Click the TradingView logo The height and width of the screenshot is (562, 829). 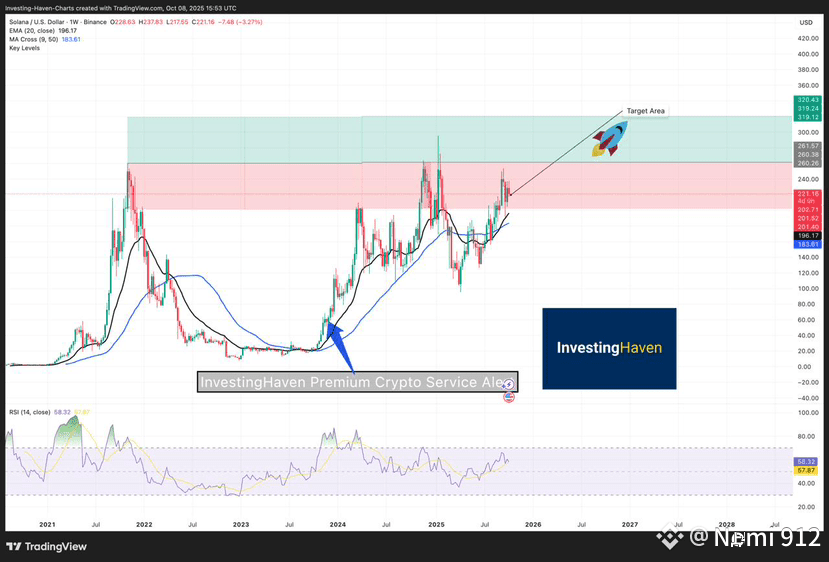tap(47, 547)
